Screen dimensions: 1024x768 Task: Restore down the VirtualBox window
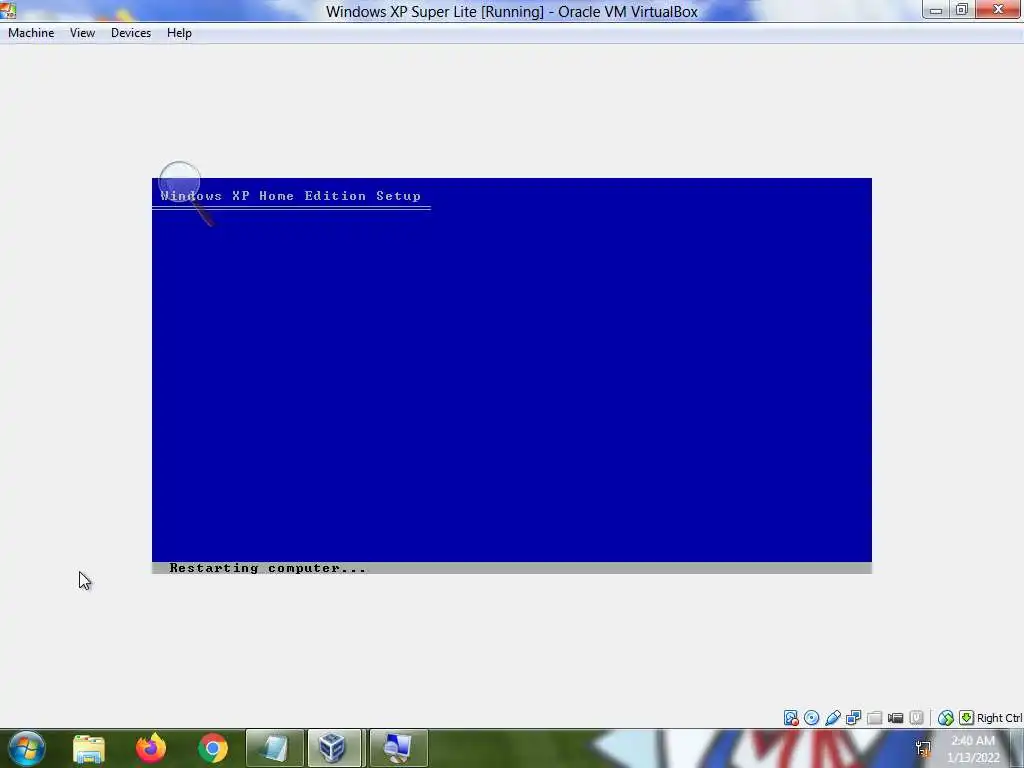(962, 10)
